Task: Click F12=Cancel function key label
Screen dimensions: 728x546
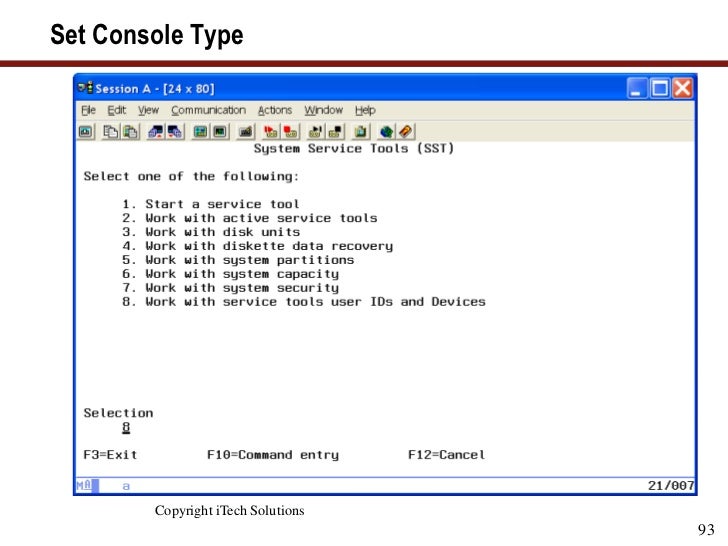Action: (x=447, y=455)
